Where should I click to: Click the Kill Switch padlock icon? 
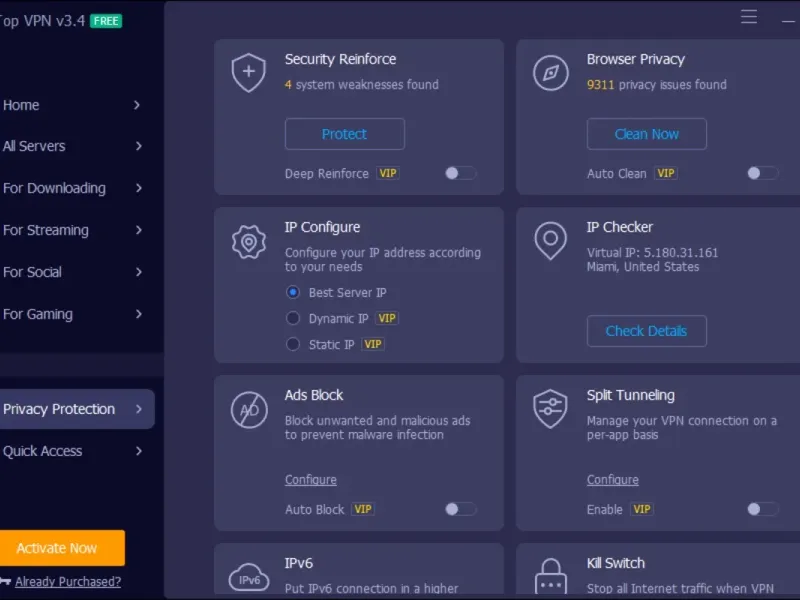pos(551,577)
